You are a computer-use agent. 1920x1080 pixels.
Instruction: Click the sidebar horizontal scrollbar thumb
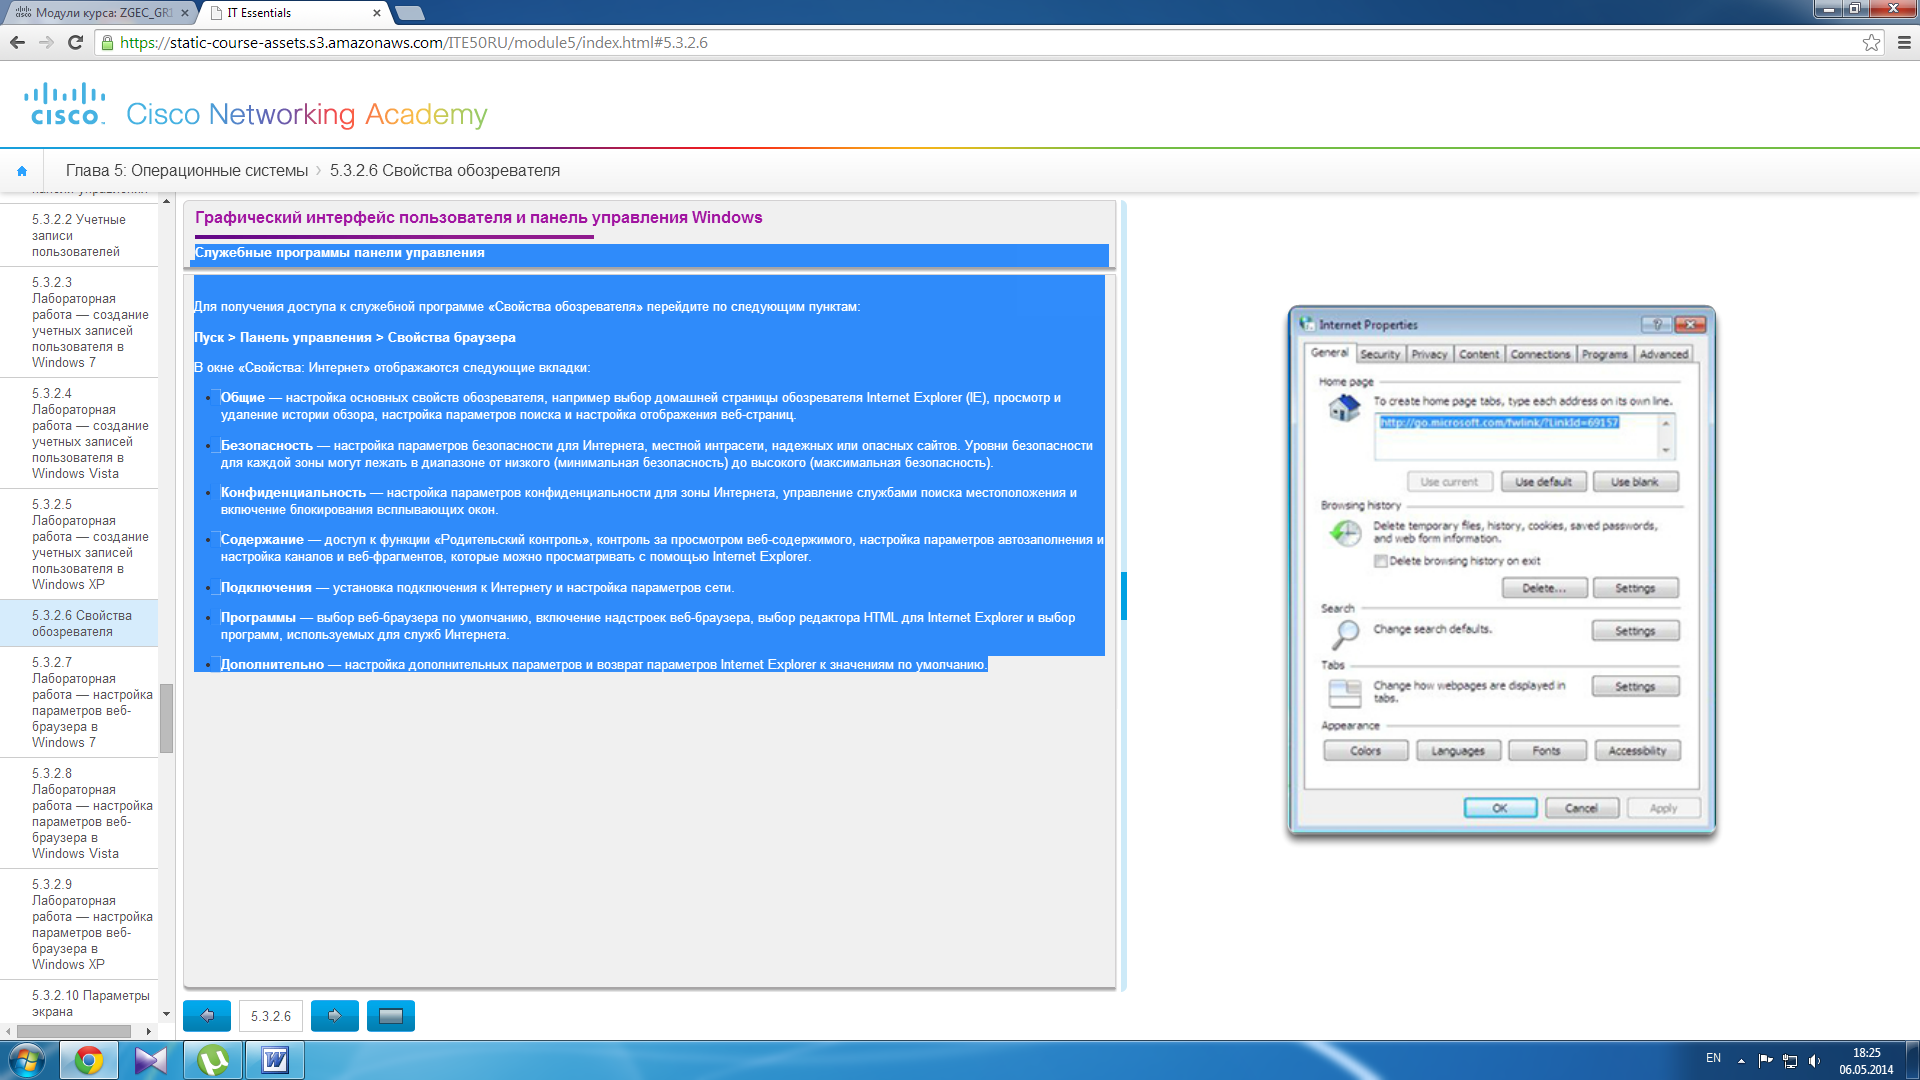point(74,1031)
